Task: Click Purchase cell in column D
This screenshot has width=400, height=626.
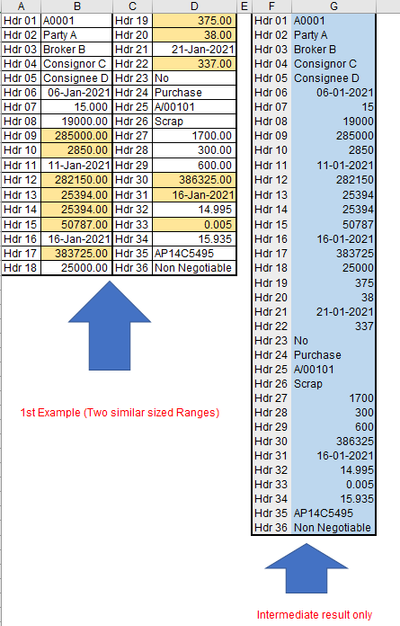Action: 194,93
